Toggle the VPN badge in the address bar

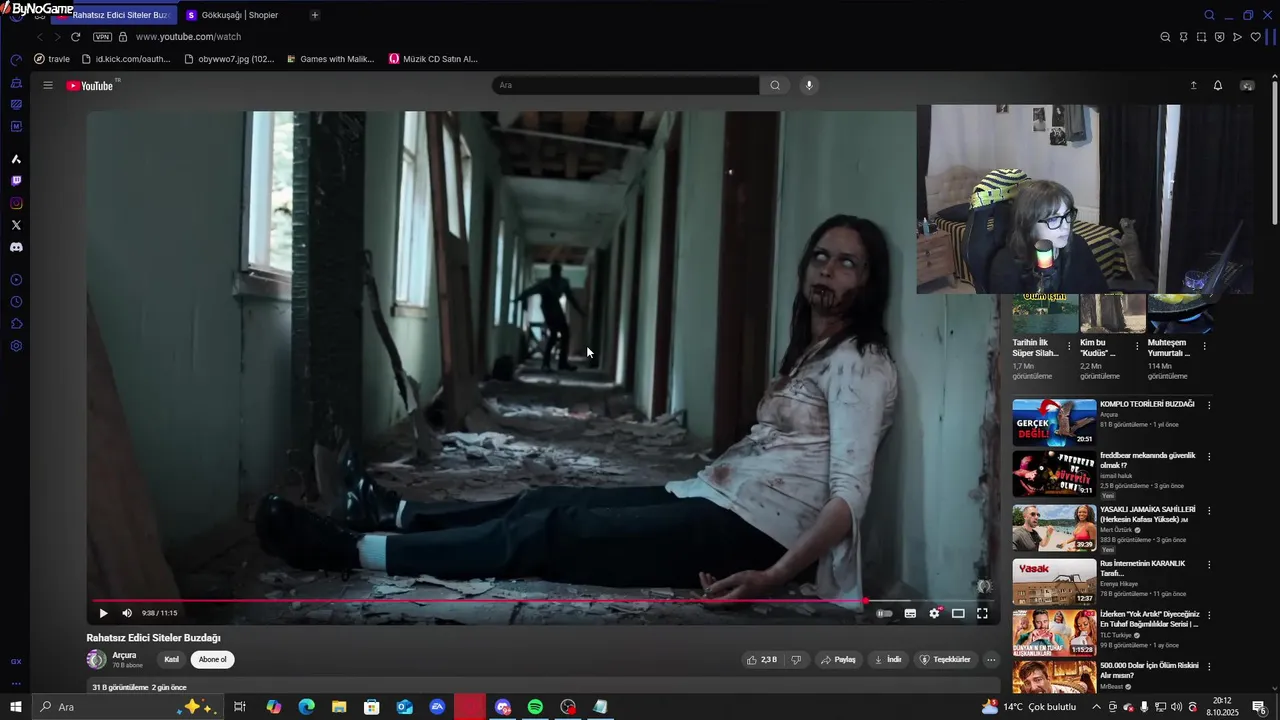point(102,37)
